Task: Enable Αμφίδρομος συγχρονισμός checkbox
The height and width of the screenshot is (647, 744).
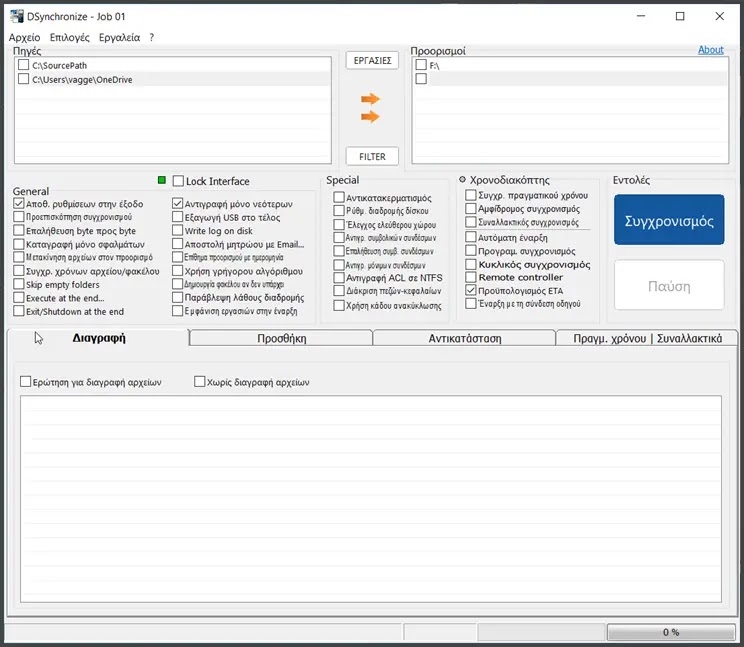Action: pos(471,209)
